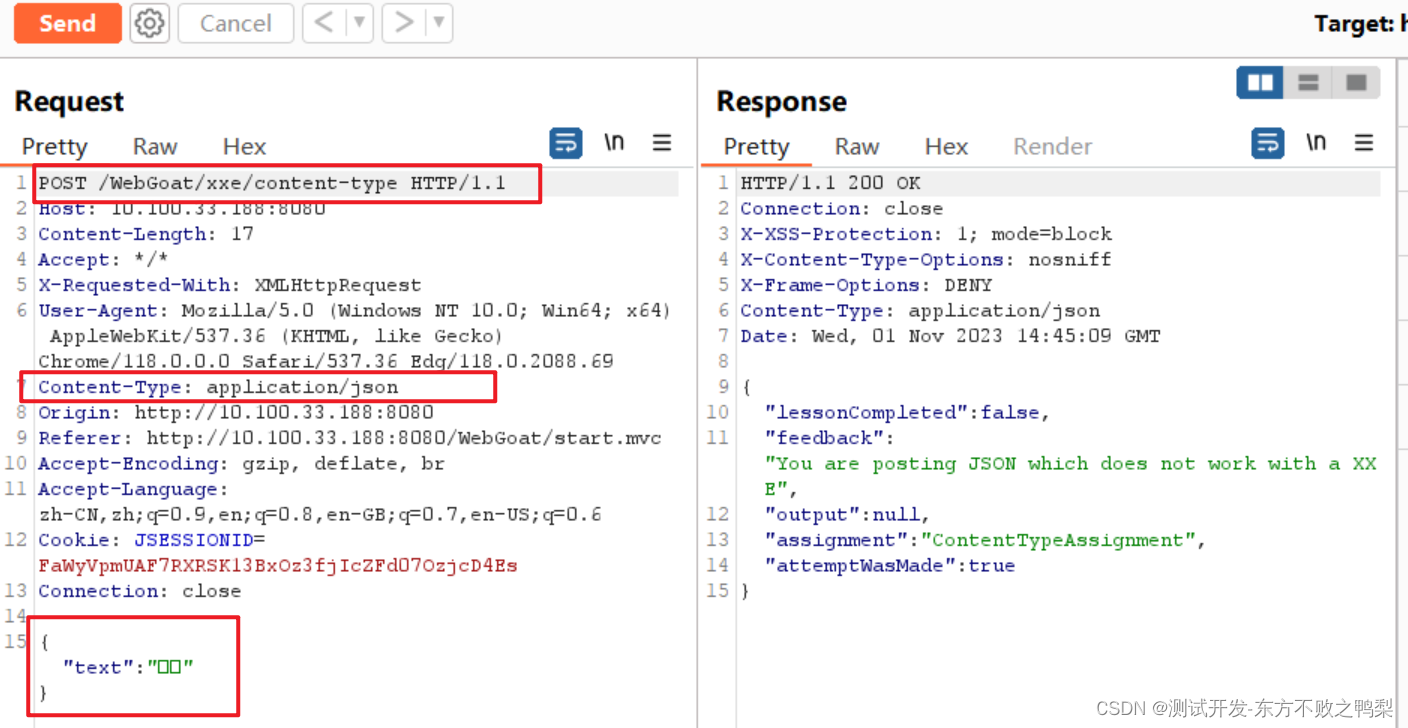Switch Response panel to Render tab
This screenshot has height=728, width=1408.
1052,147
